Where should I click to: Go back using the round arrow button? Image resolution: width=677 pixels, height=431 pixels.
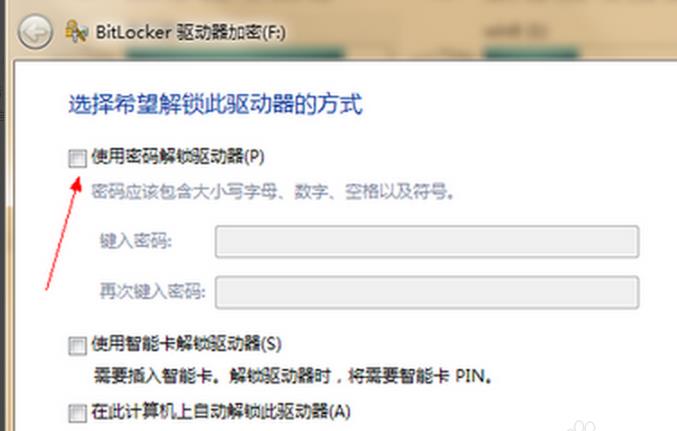pos(35,32)
